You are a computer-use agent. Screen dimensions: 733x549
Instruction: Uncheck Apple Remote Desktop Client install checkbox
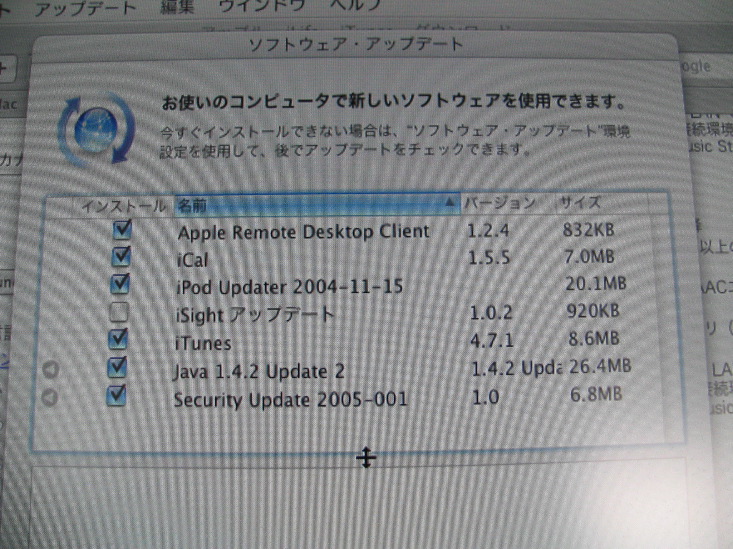(x=122, y=229)
